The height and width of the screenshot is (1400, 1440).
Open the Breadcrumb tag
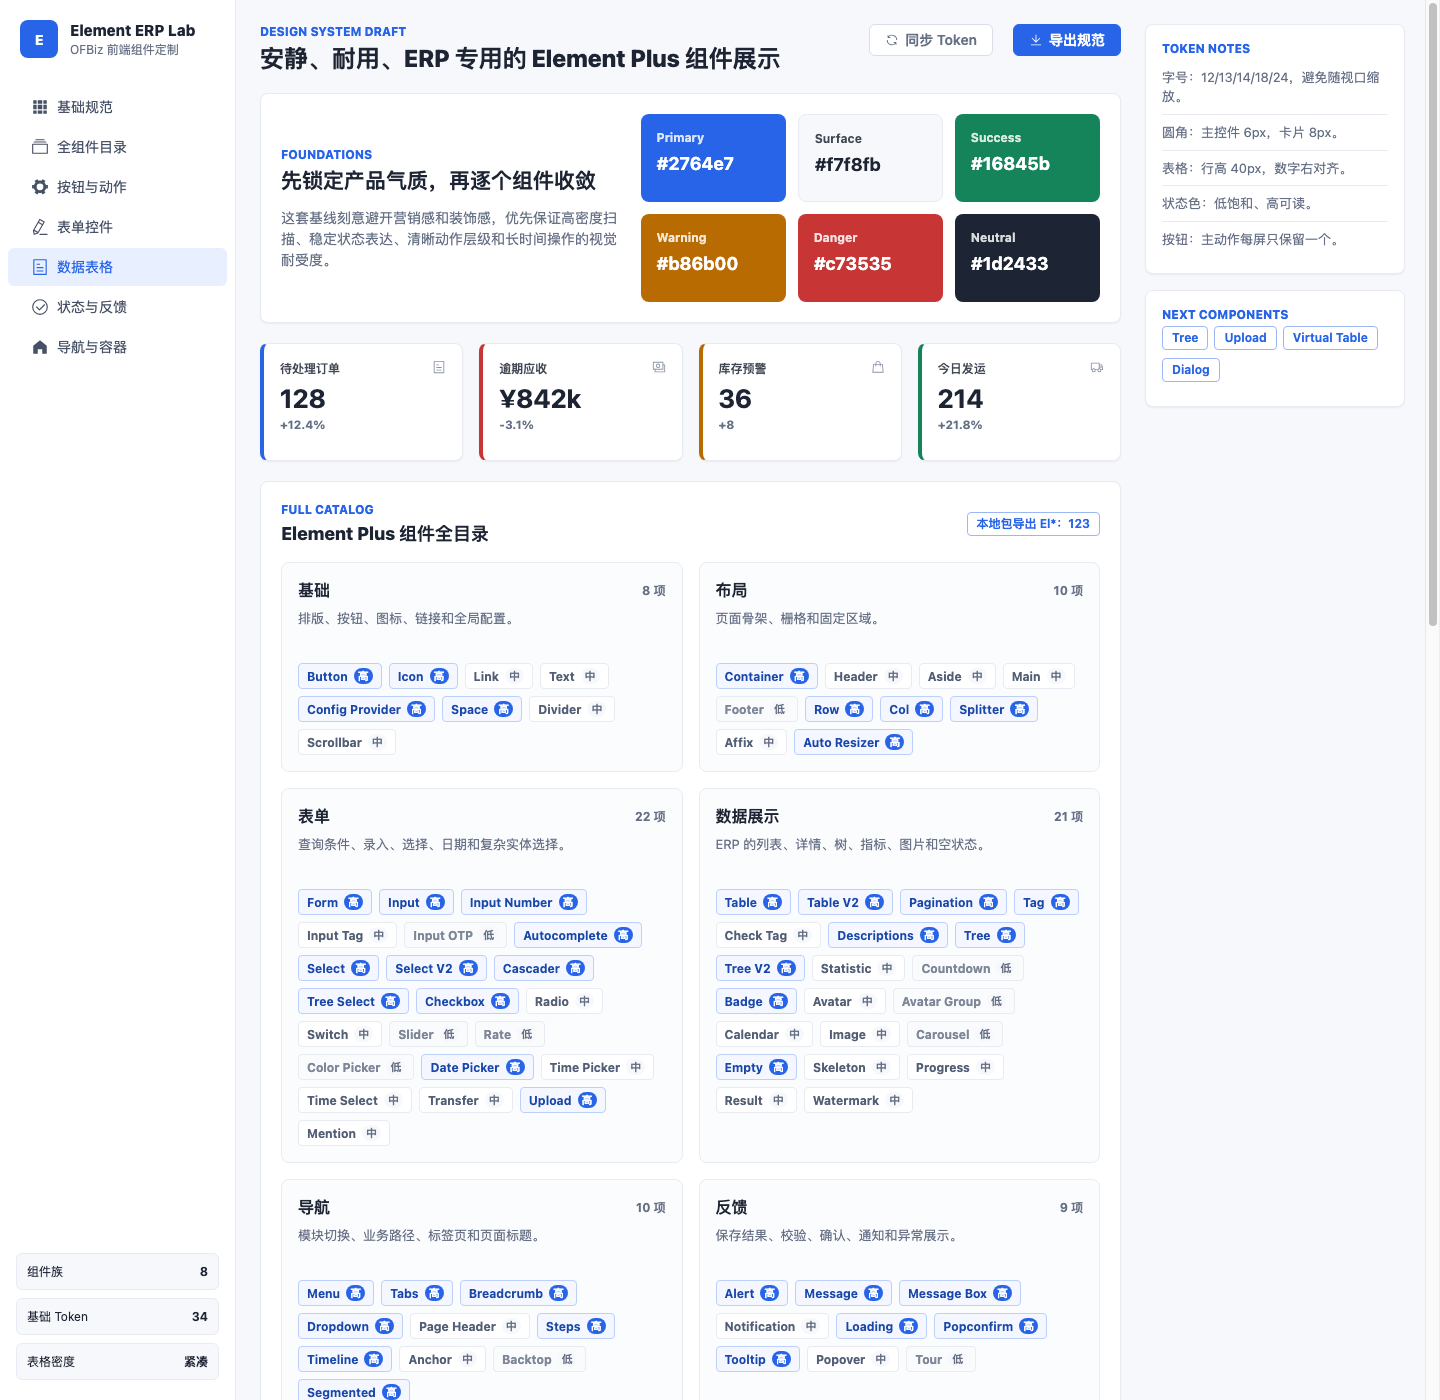click(518, 1294)
